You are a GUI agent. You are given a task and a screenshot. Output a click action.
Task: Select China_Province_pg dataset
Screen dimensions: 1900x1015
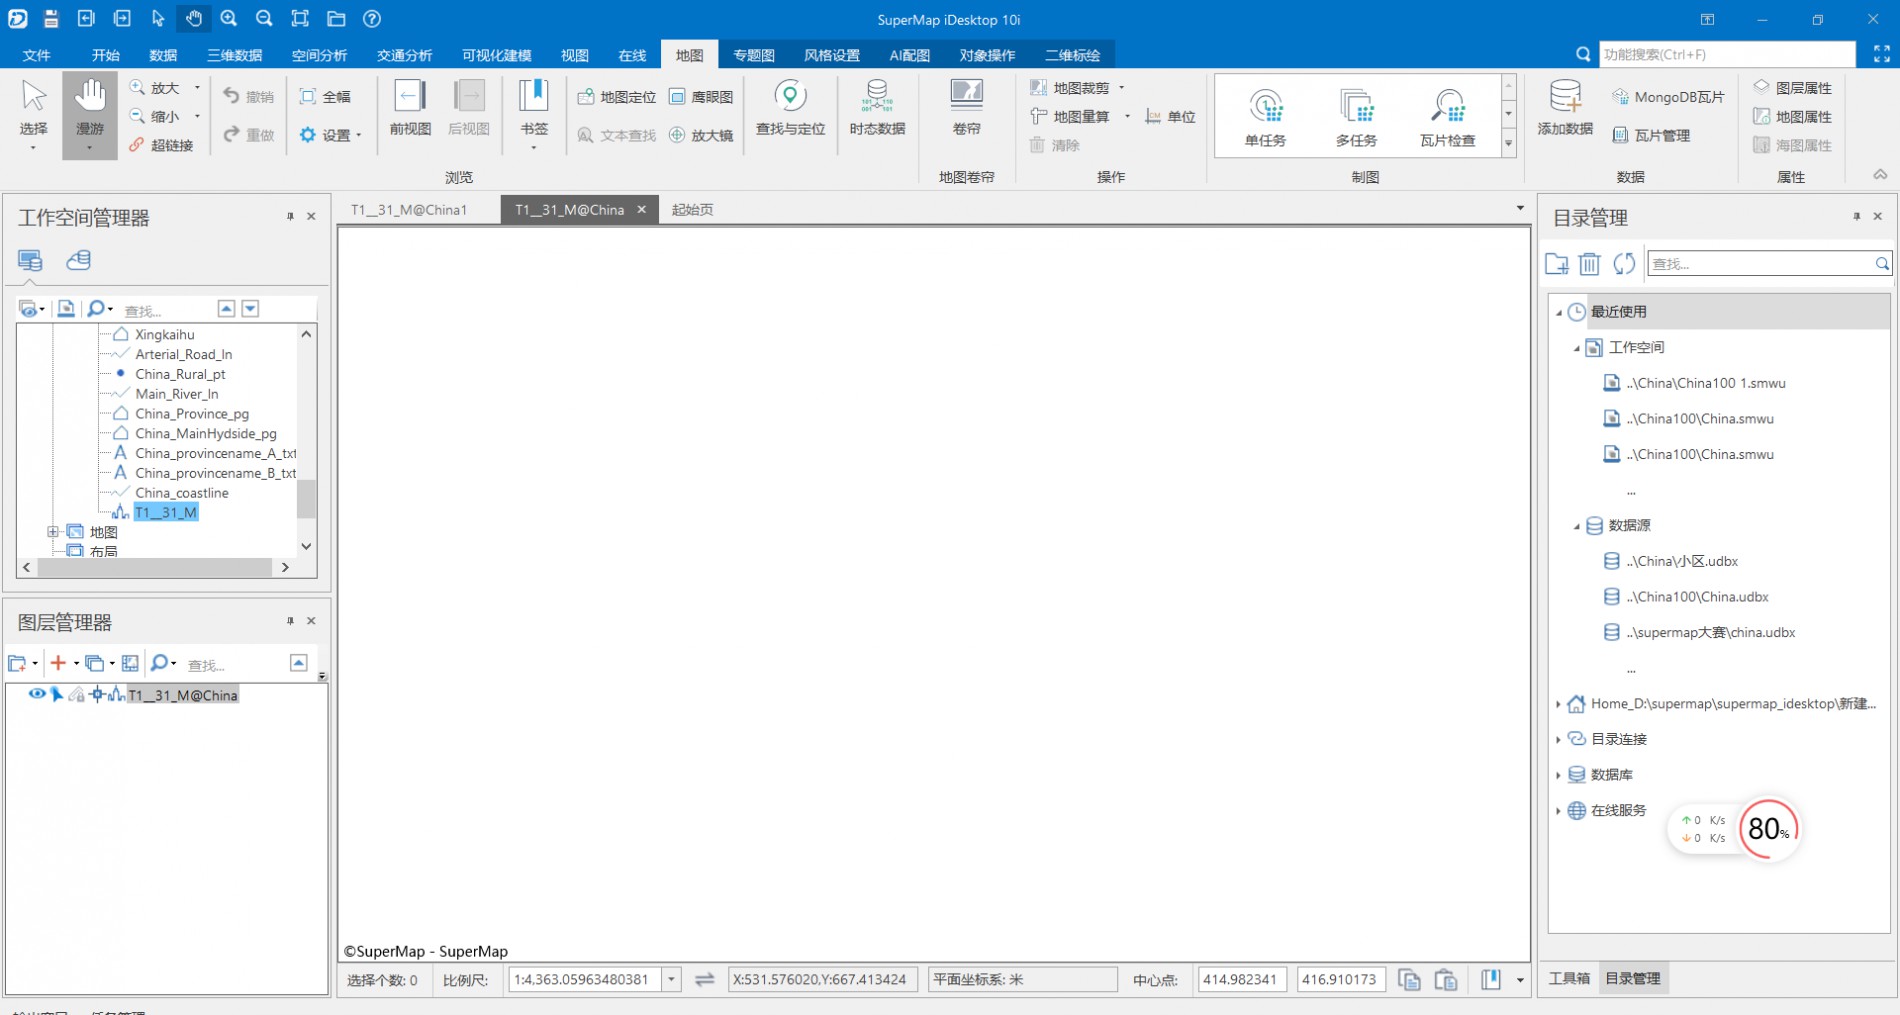click(192, 413)
